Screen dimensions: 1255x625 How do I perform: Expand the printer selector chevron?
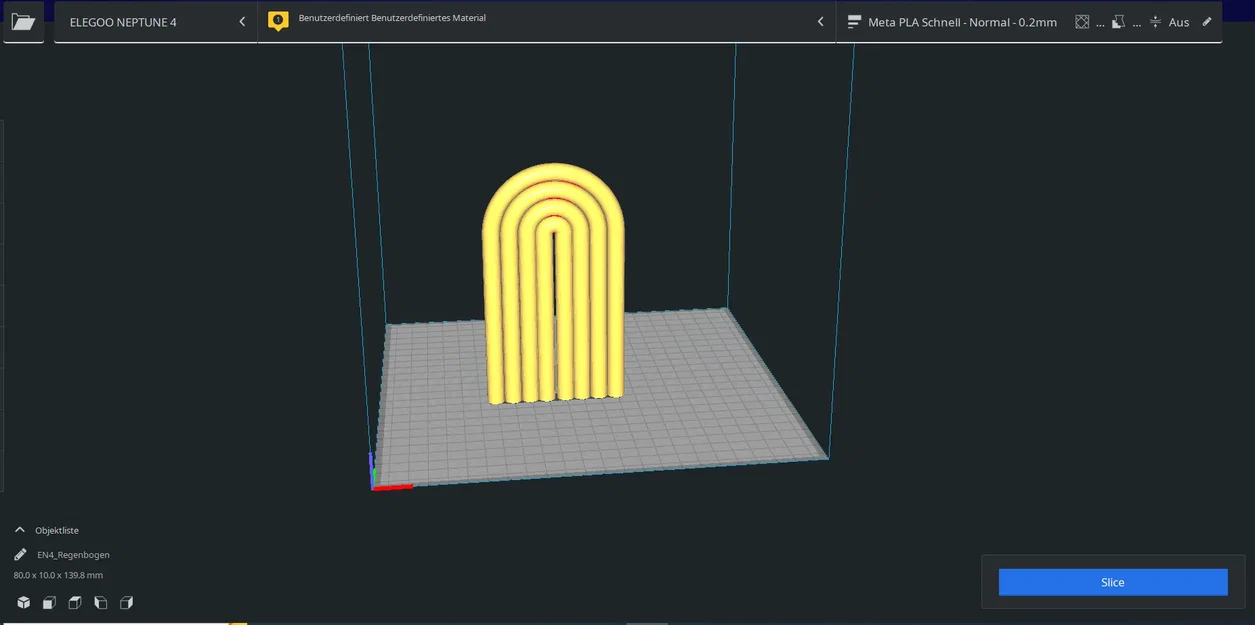[242, 22]
